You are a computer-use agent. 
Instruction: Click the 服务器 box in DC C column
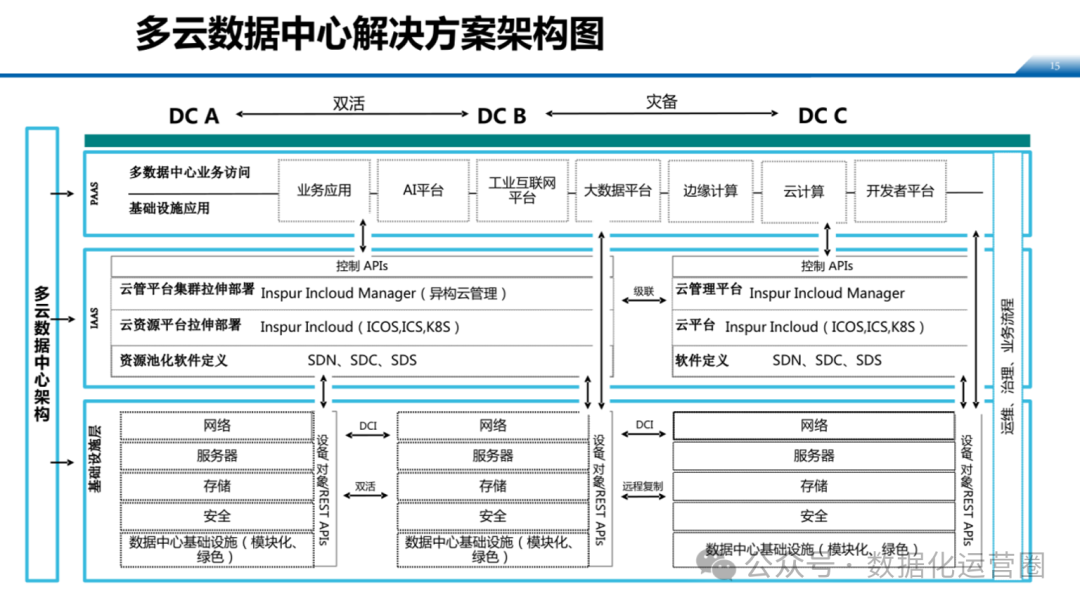[814, 456]
